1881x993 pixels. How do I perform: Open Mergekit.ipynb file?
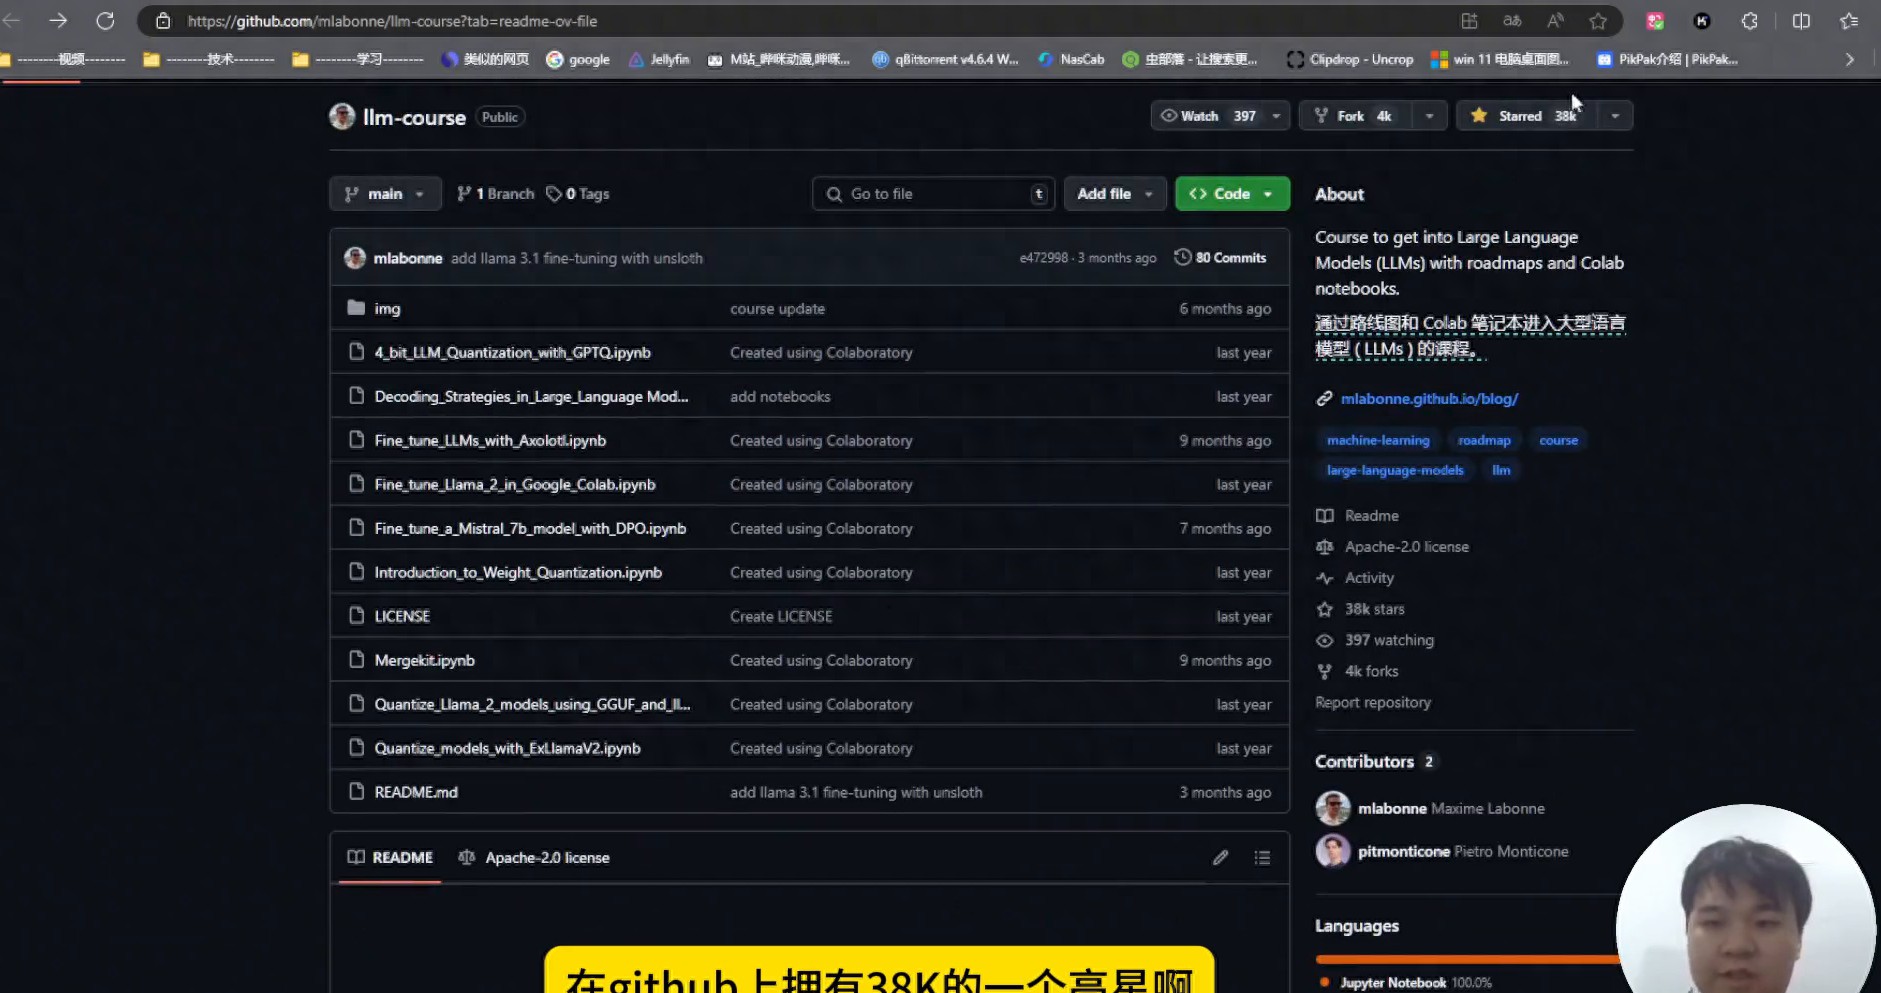tap(424, 661)
